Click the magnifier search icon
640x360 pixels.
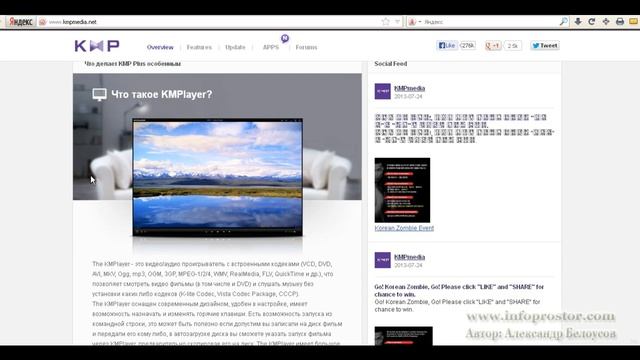pos(563,22)
